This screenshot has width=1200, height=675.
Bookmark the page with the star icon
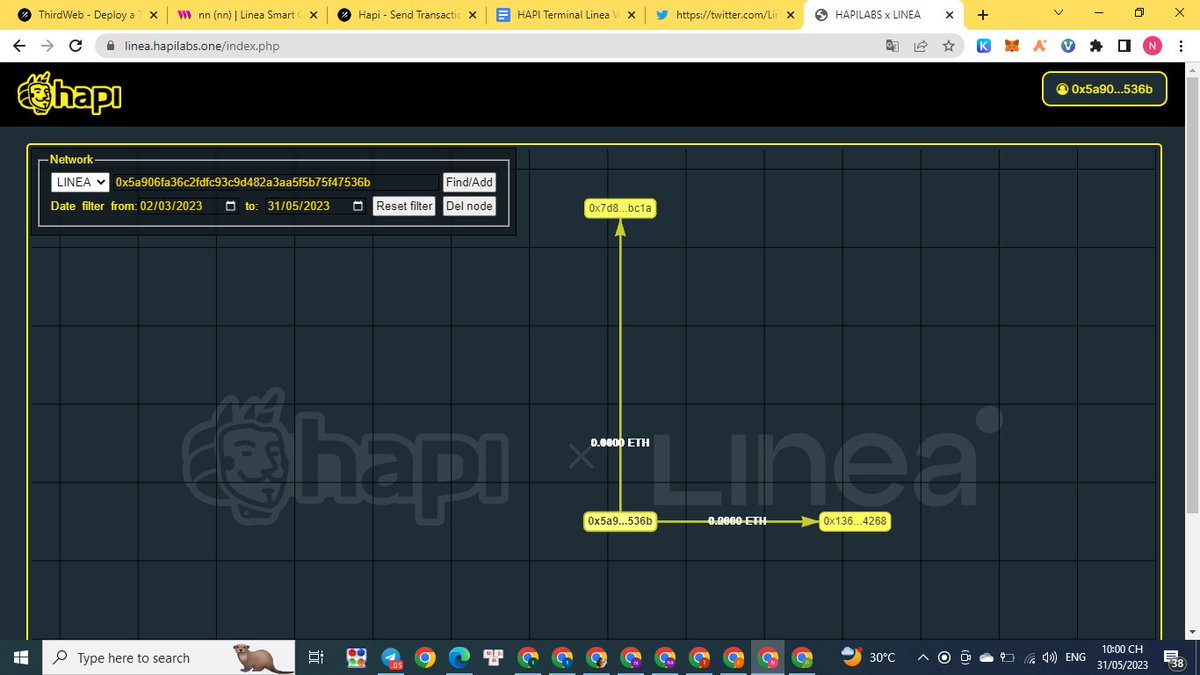(949, 45)
